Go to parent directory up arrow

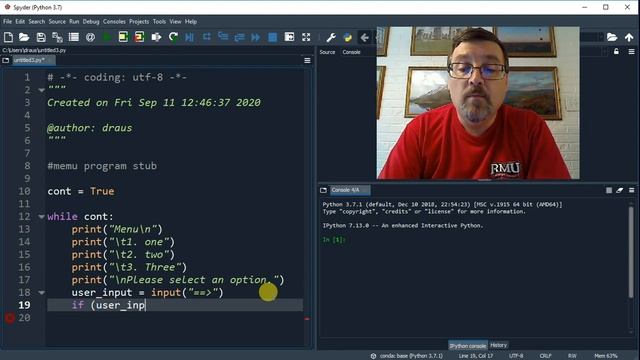coord(629,37)
